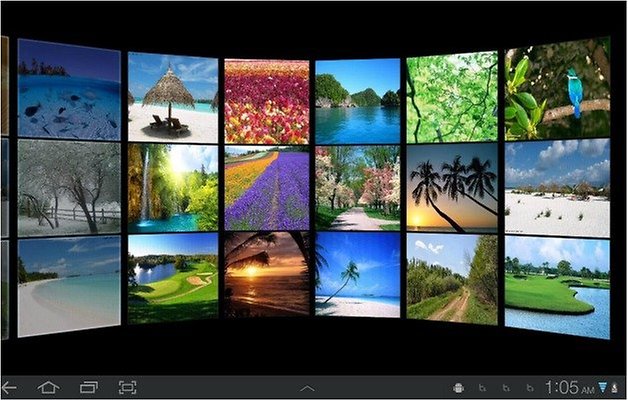Tap USB icon beside the Android icon

tap(483, 388)
